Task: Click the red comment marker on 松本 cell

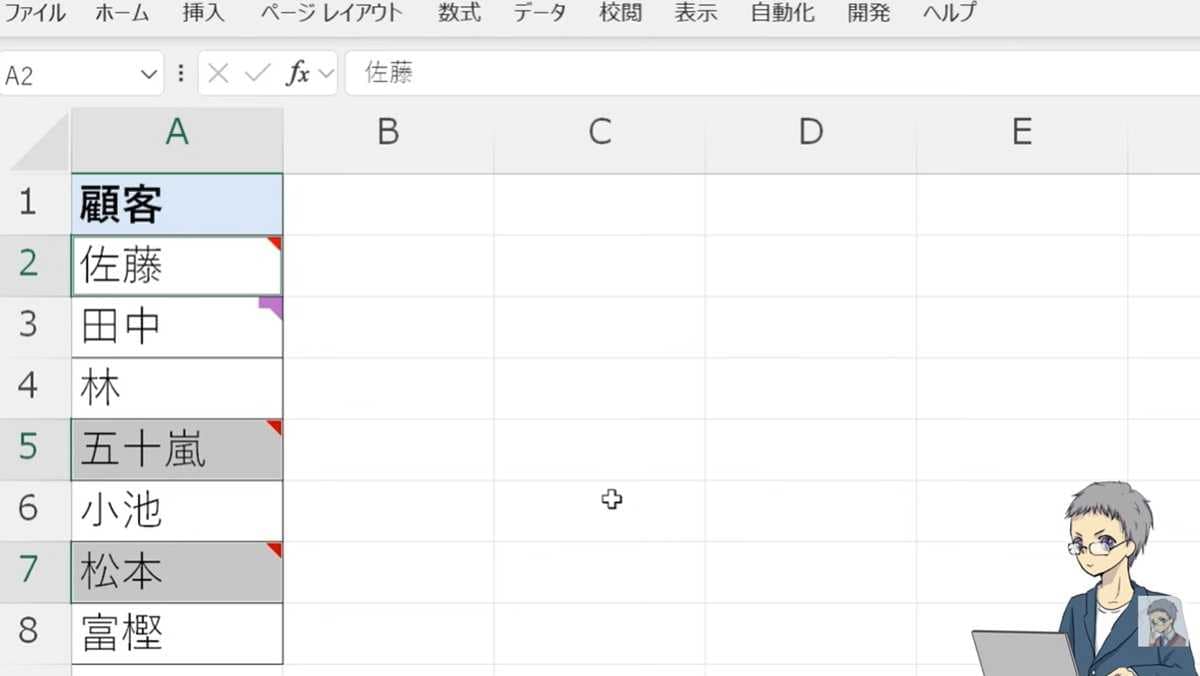Action: point(274,550)
